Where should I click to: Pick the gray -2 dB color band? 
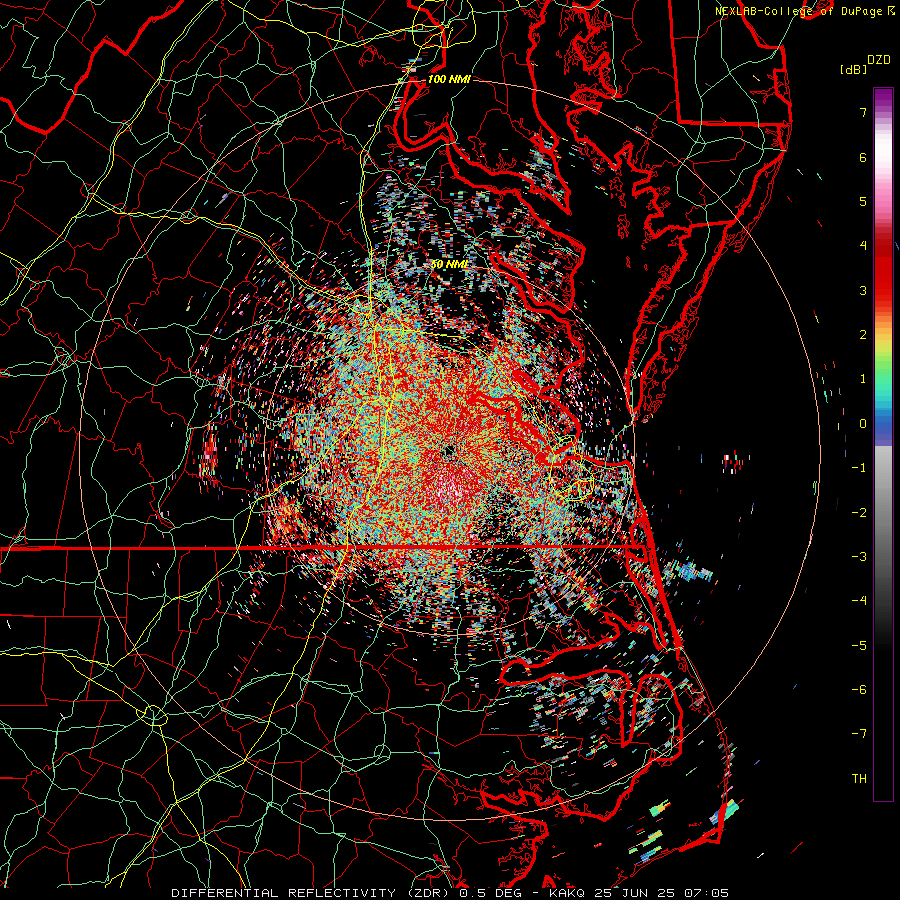click(883, 513)
